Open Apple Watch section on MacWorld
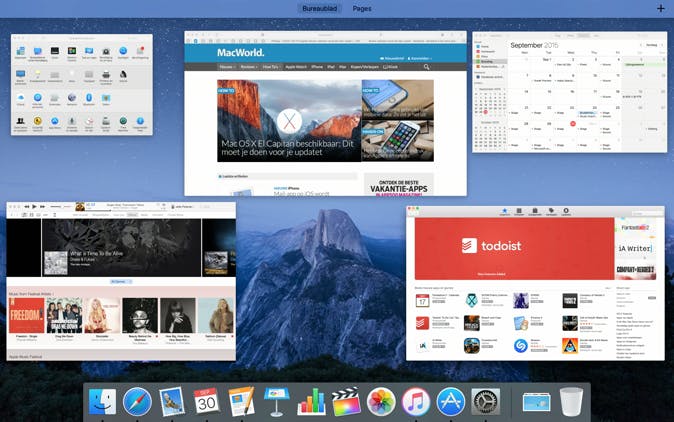Screen dimensions: 674x422 pyautogui.click(x=296, y=67)
